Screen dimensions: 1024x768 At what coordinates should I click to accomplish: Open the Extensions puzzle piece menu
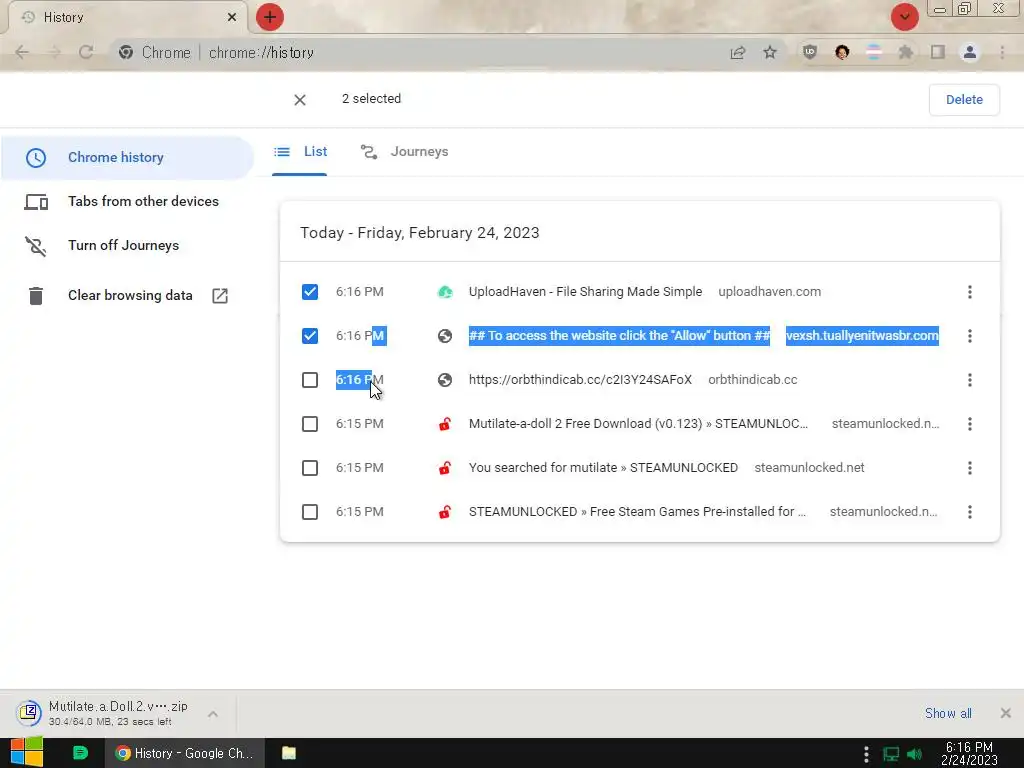[905, 52]
